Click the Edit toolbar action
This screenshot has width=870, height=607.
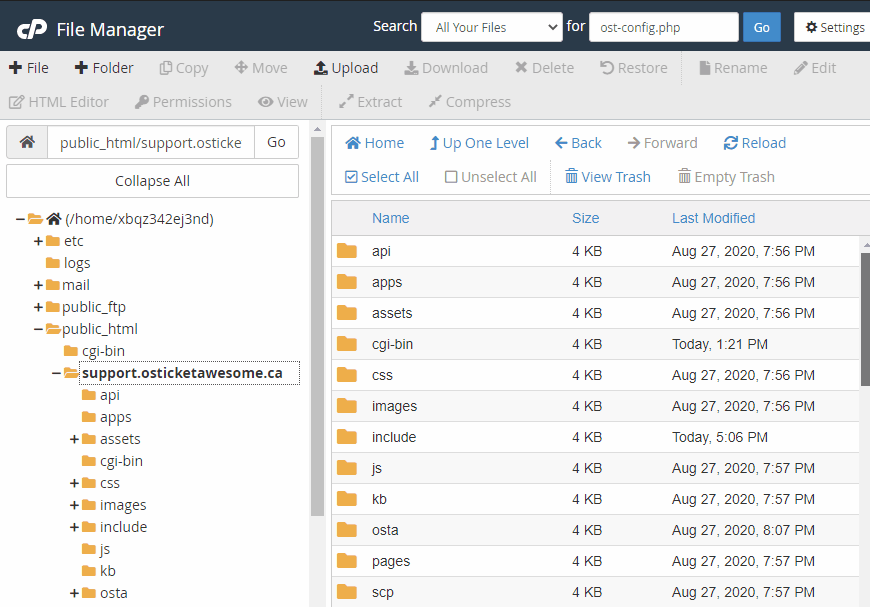tap(815, 68)
